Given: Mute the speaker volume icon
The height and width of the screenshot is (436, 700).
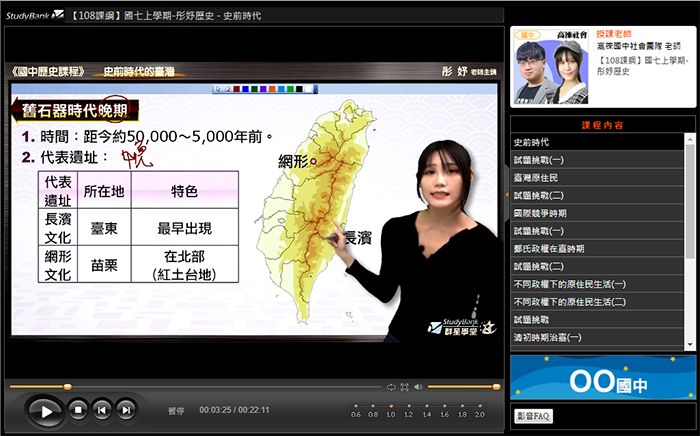Looking at the screenshot, I should [419, 386].
